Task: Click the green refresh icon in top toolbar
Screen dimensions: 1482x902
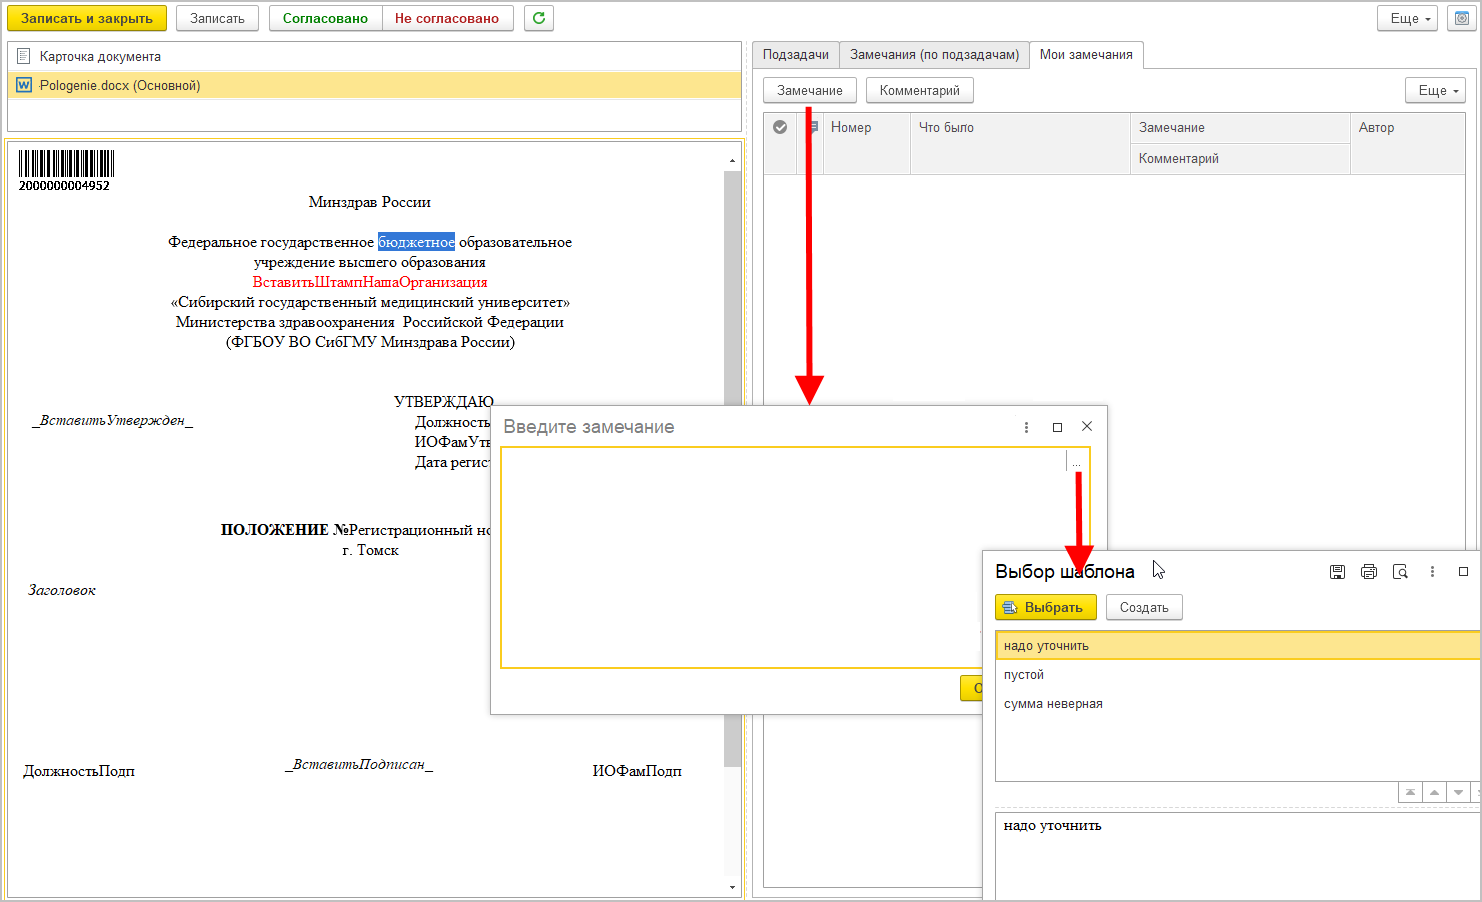Action: 539,18
